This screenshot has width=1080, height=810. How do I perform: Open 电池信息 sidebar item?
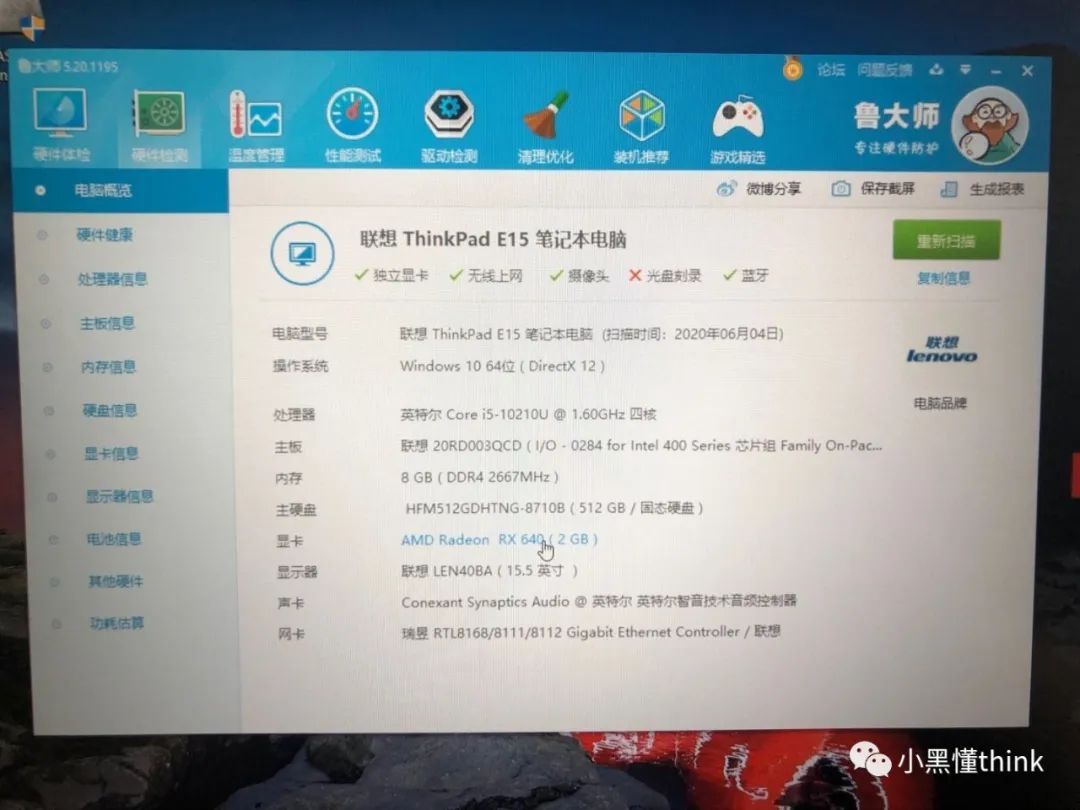[114, 539]
